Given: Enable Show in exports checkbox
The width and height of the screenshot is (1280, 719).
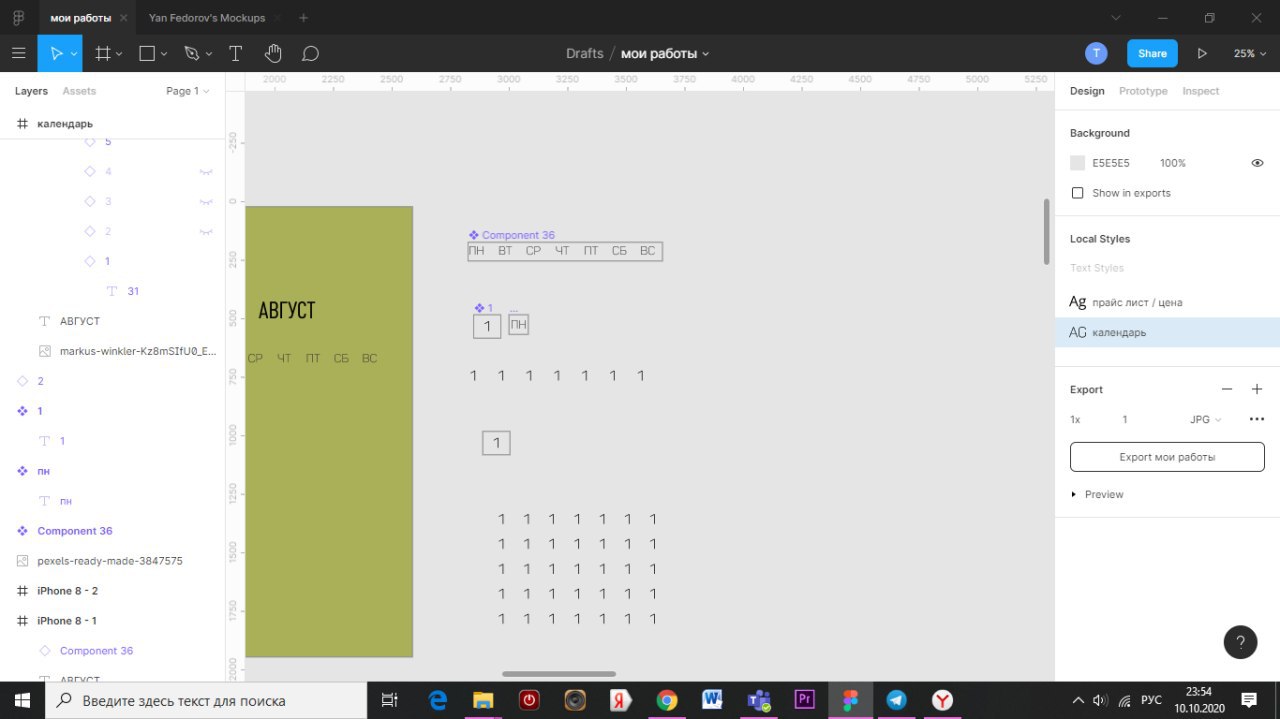Looking at the screenshot, I should (x=1077, y=193).
